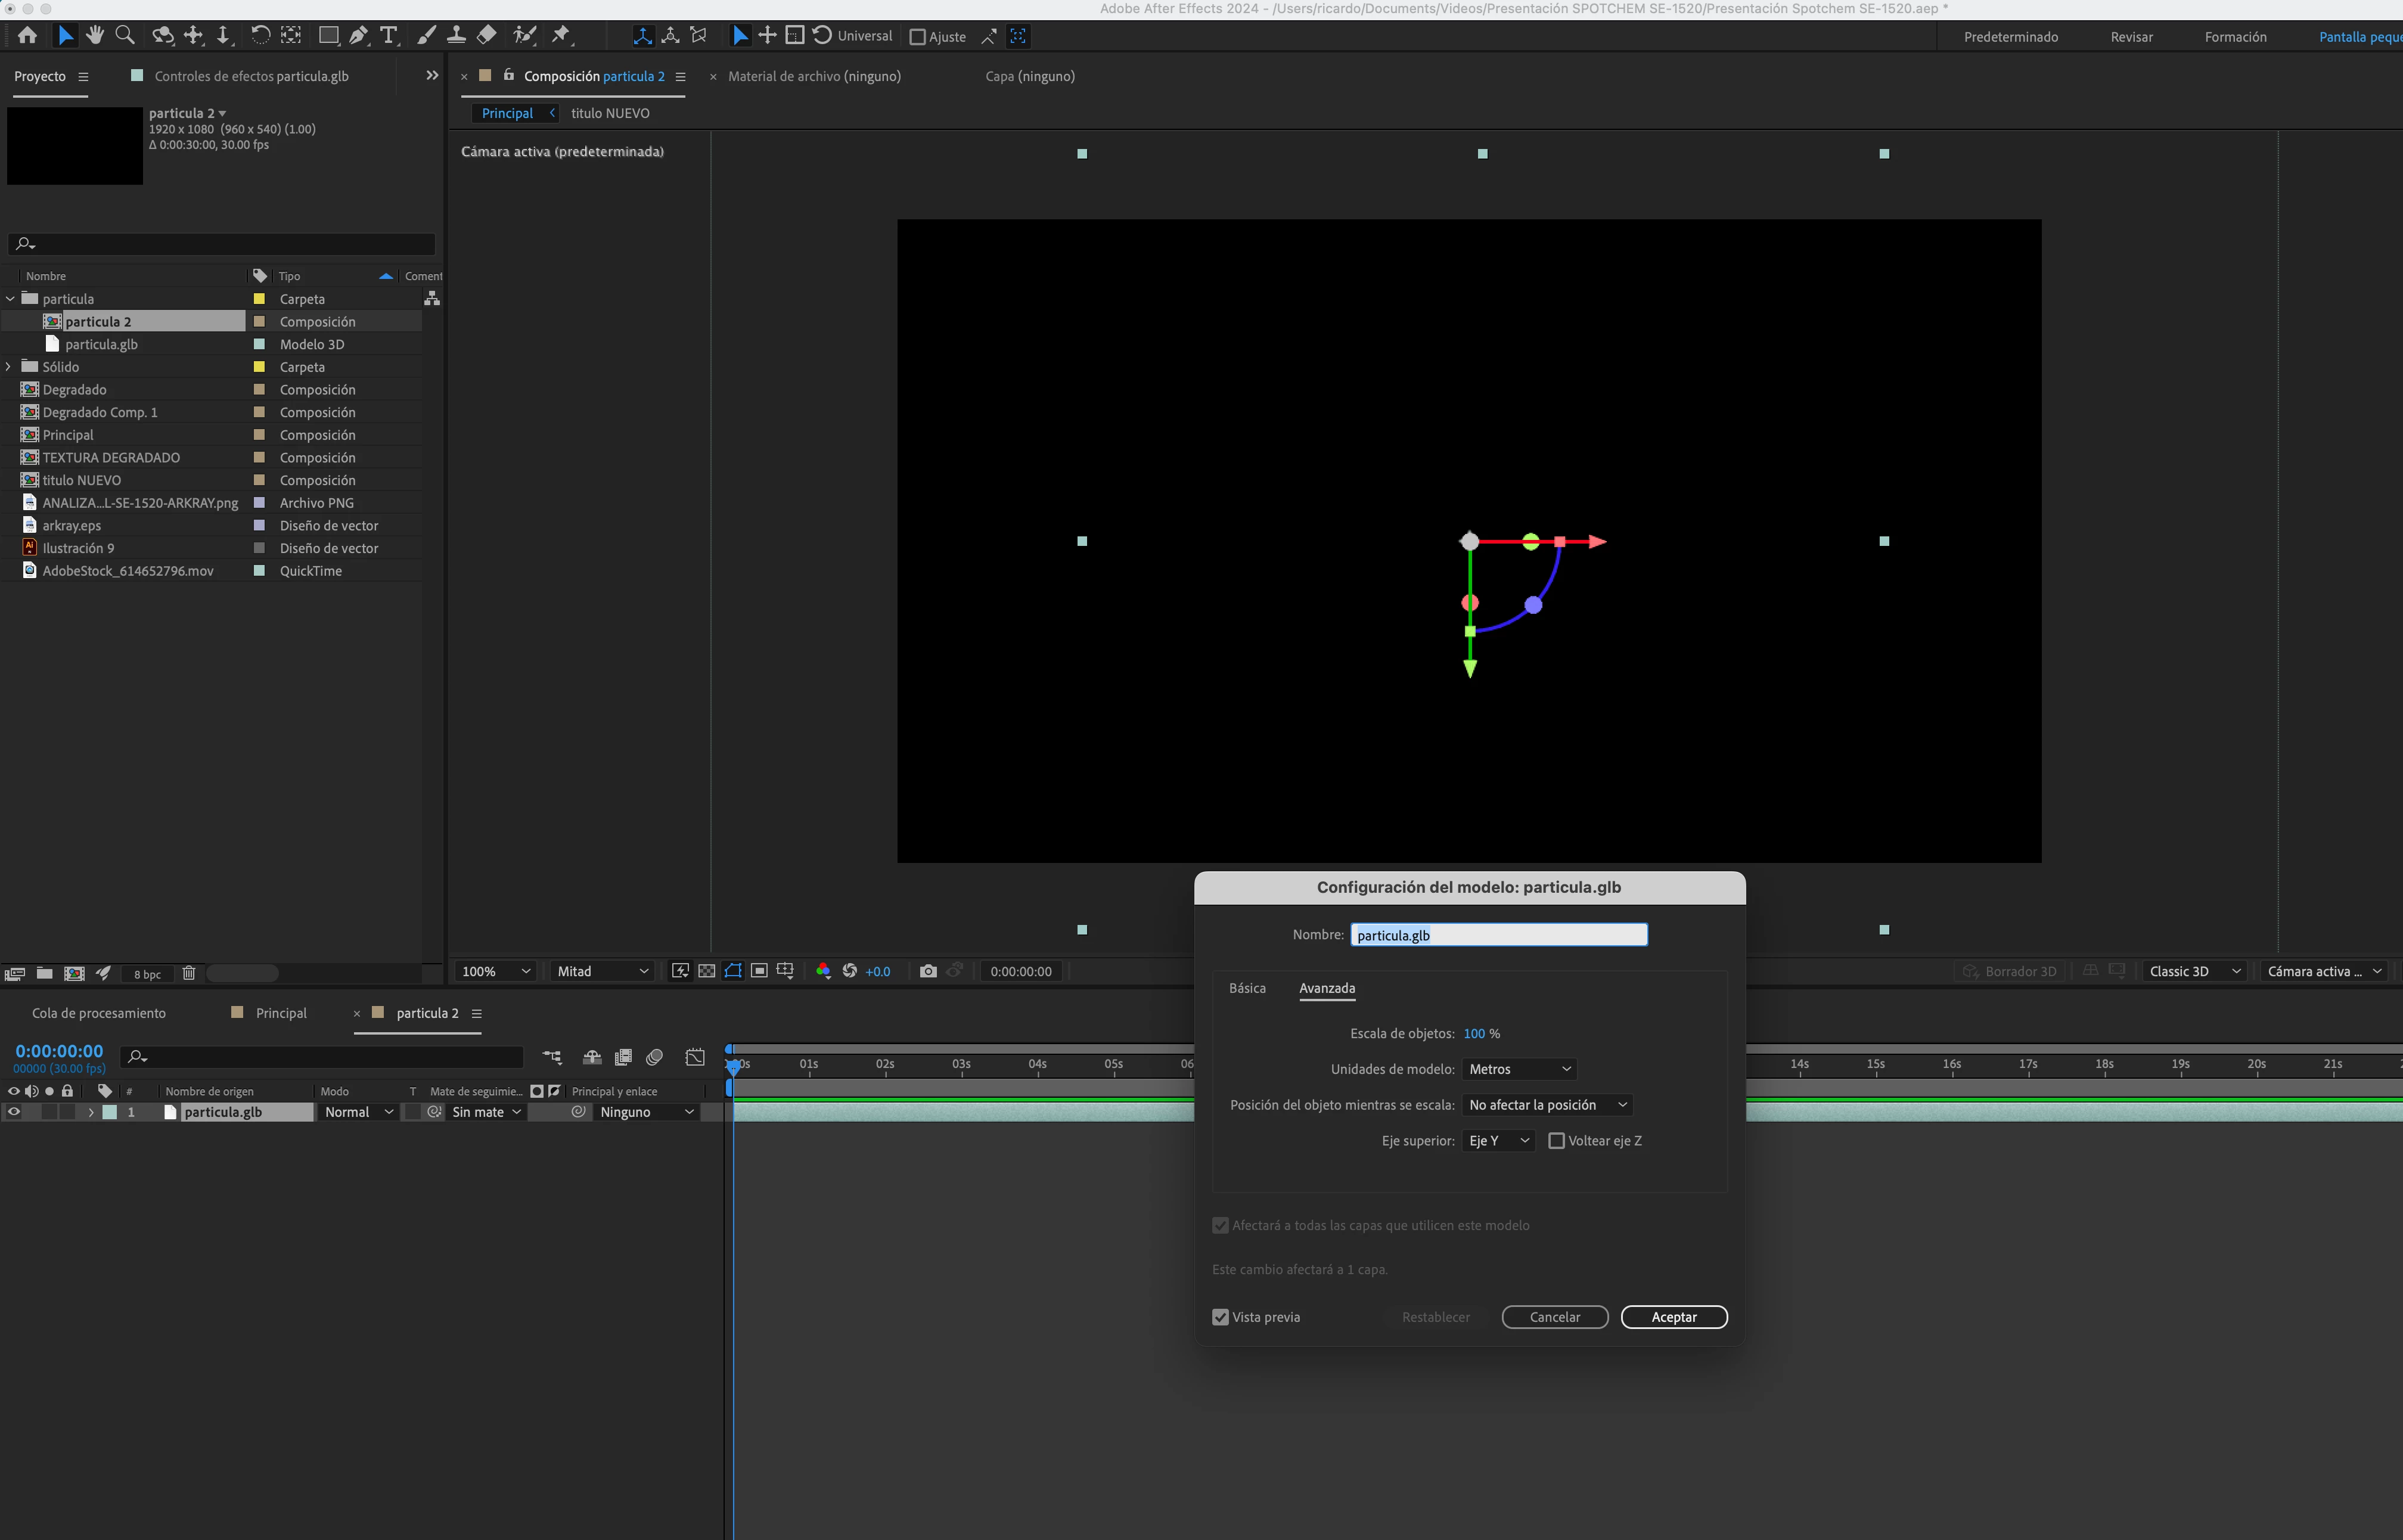Screen dimensions: 2403x1540
Task: Click the Cancelar button
Action: coord(1554,1317)
